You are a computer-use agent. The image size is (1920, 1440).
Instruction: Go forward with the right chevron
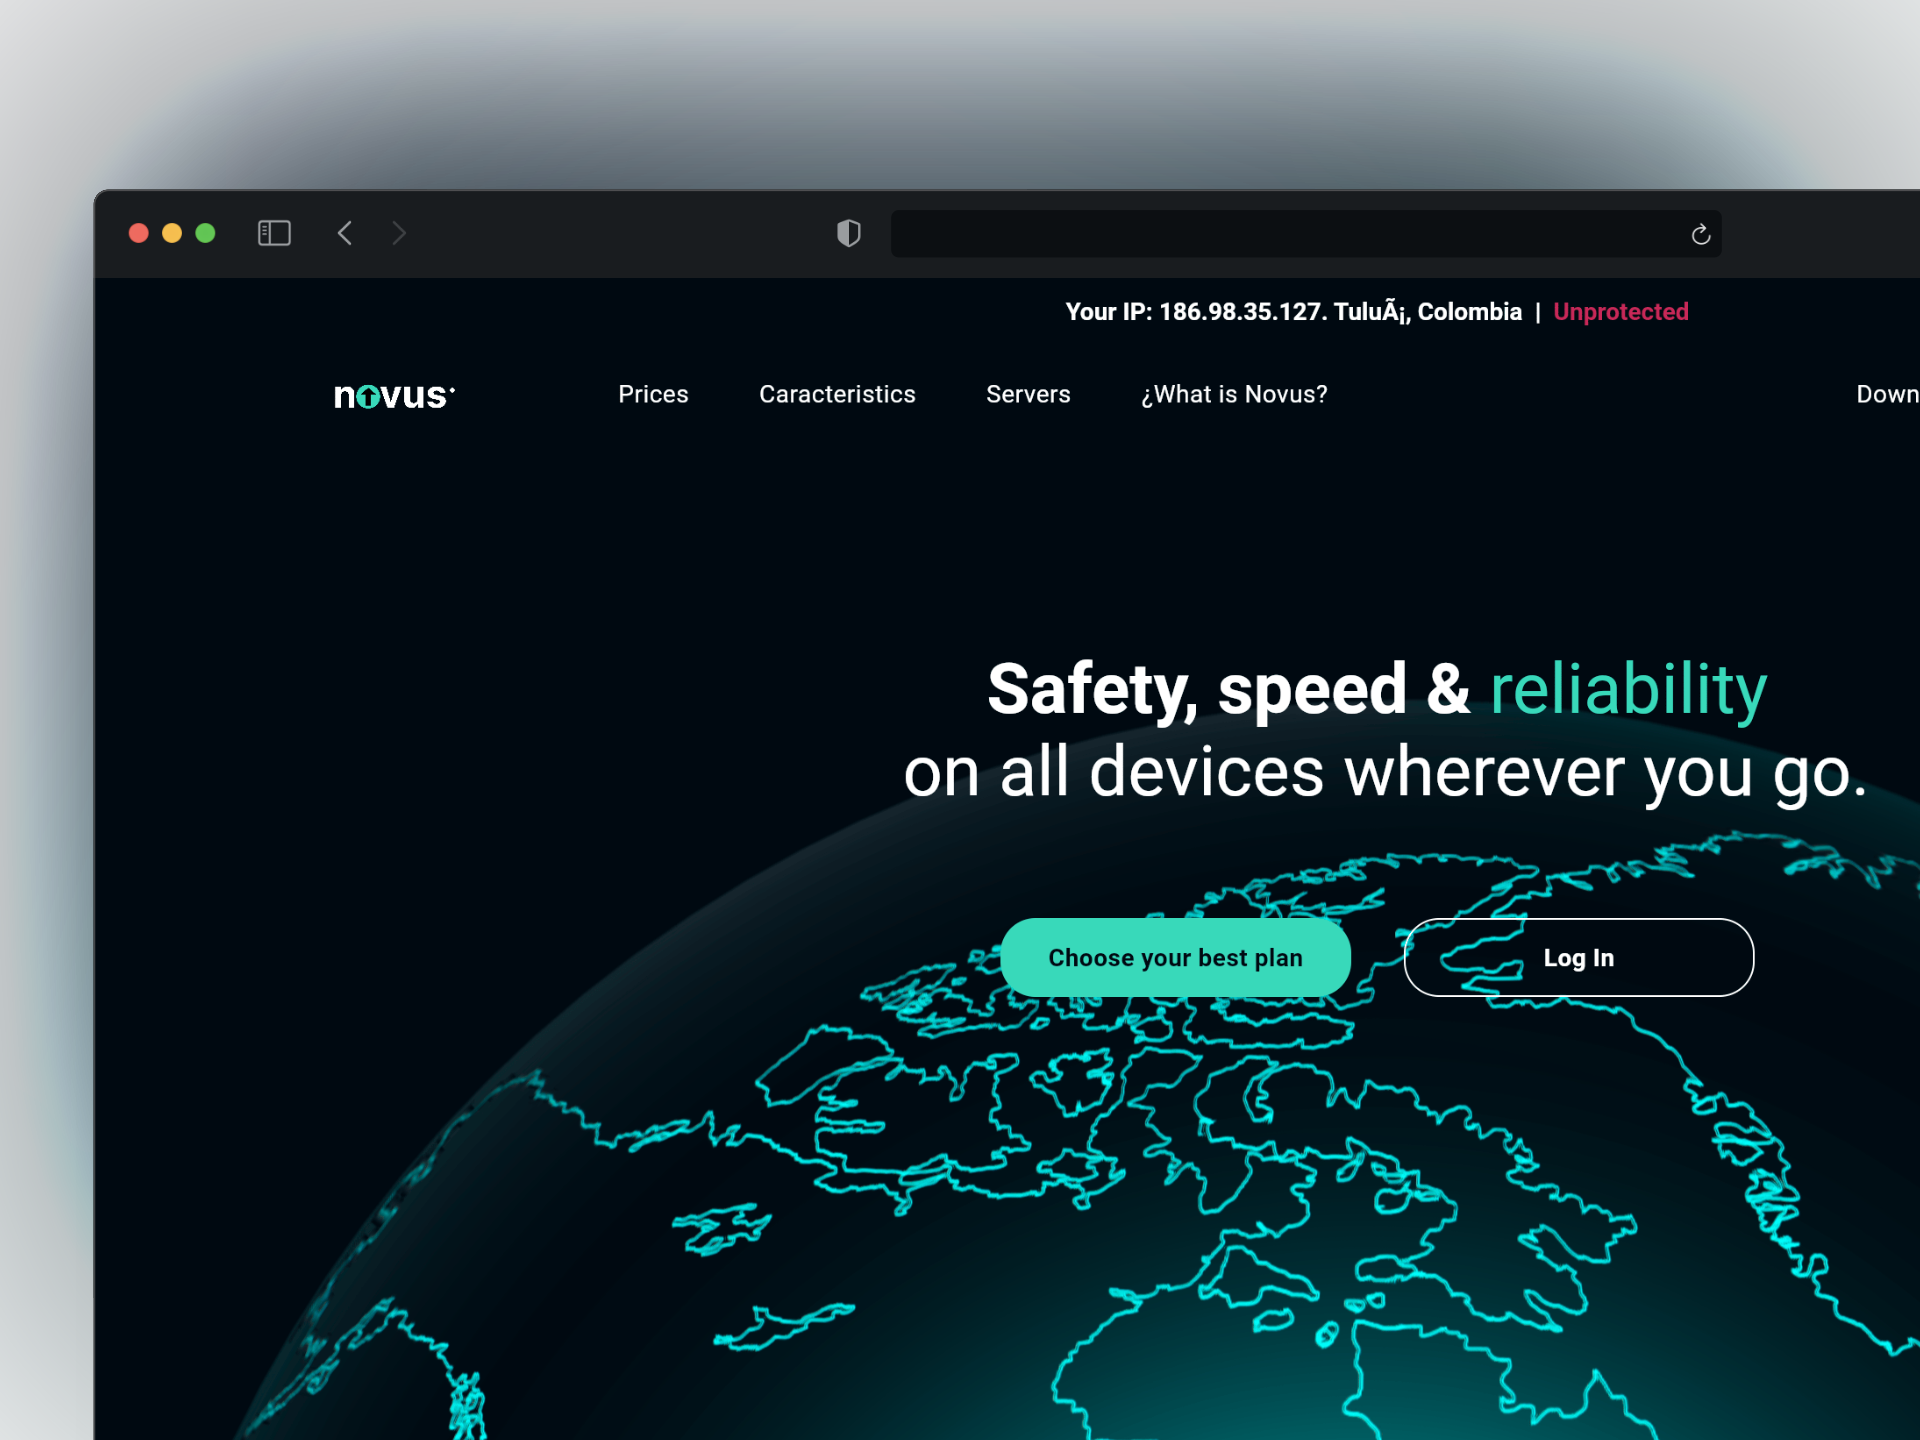pyautogui.click(x=399, y=233)
